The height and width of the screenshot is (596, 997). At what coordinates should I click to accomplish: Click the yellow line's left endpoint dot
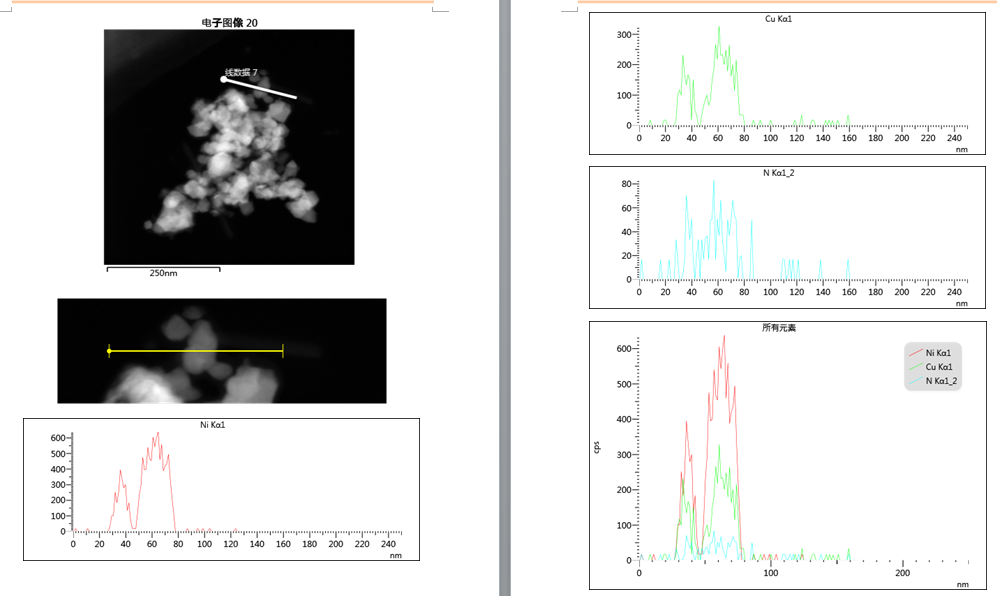pyautogui.click(x=109, y=351)
